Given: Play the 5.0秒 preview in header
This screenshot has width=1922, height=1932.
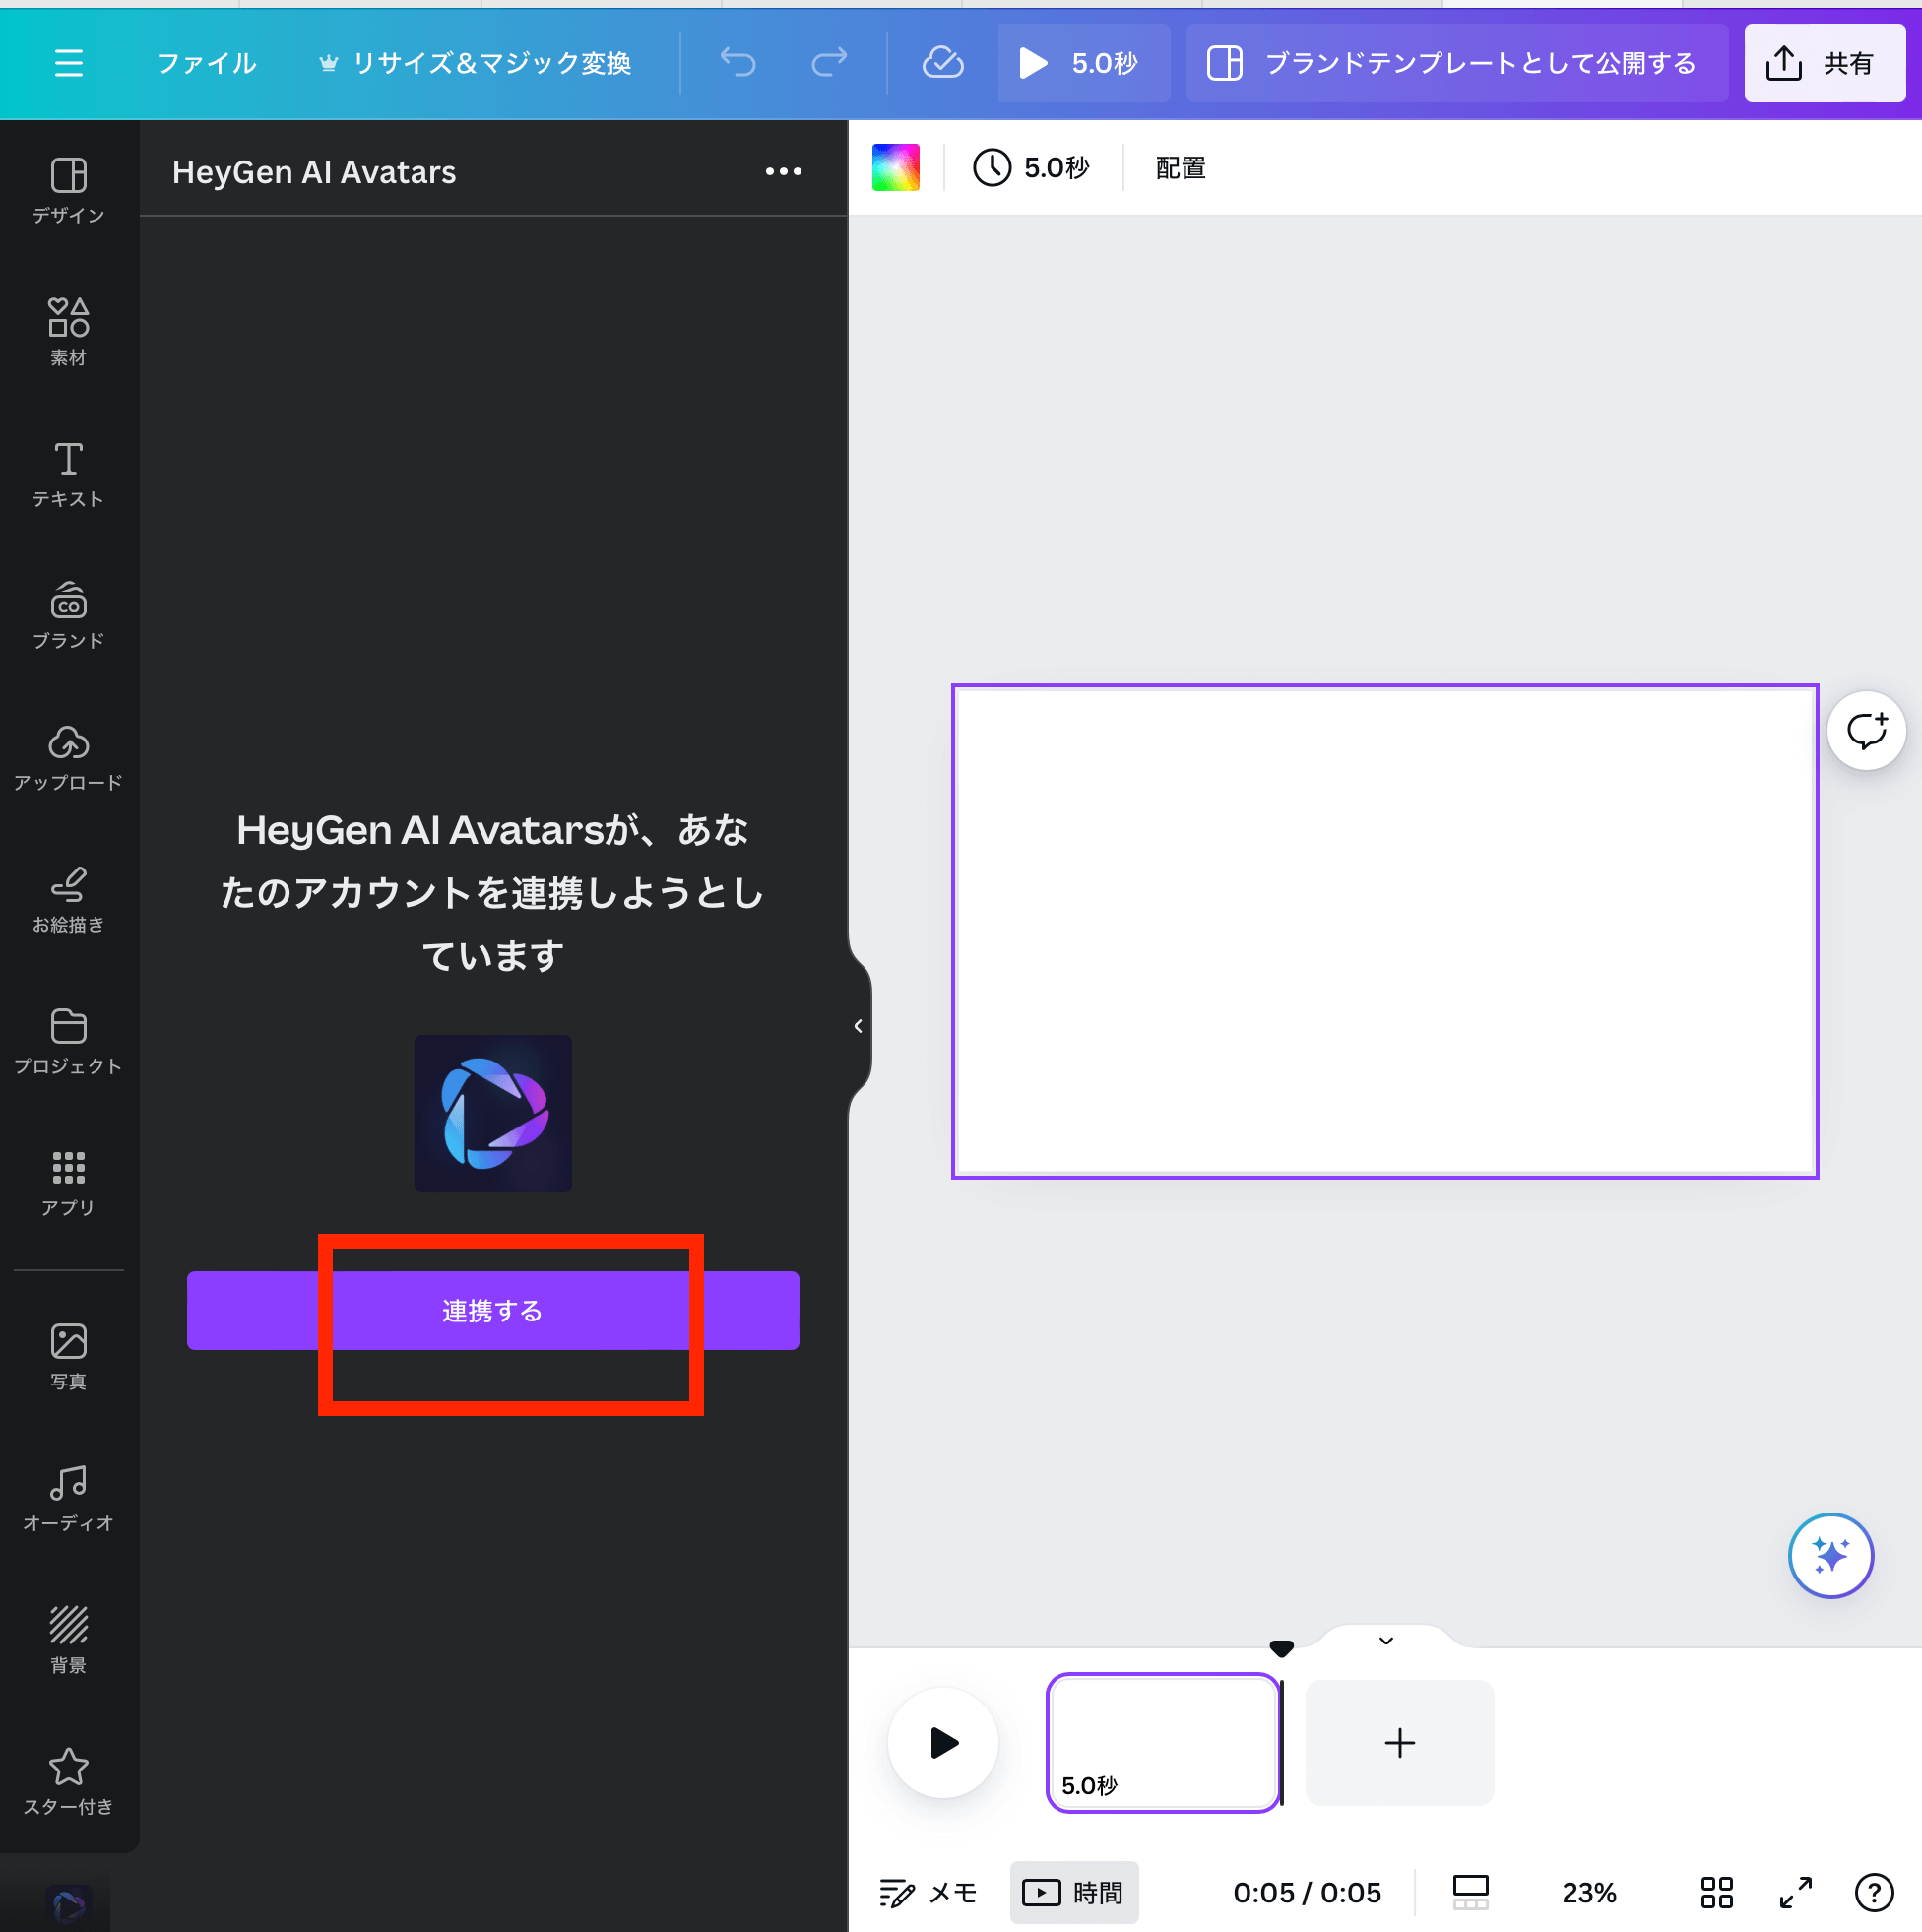Looking at the screenshot, I should point(1084,63).
